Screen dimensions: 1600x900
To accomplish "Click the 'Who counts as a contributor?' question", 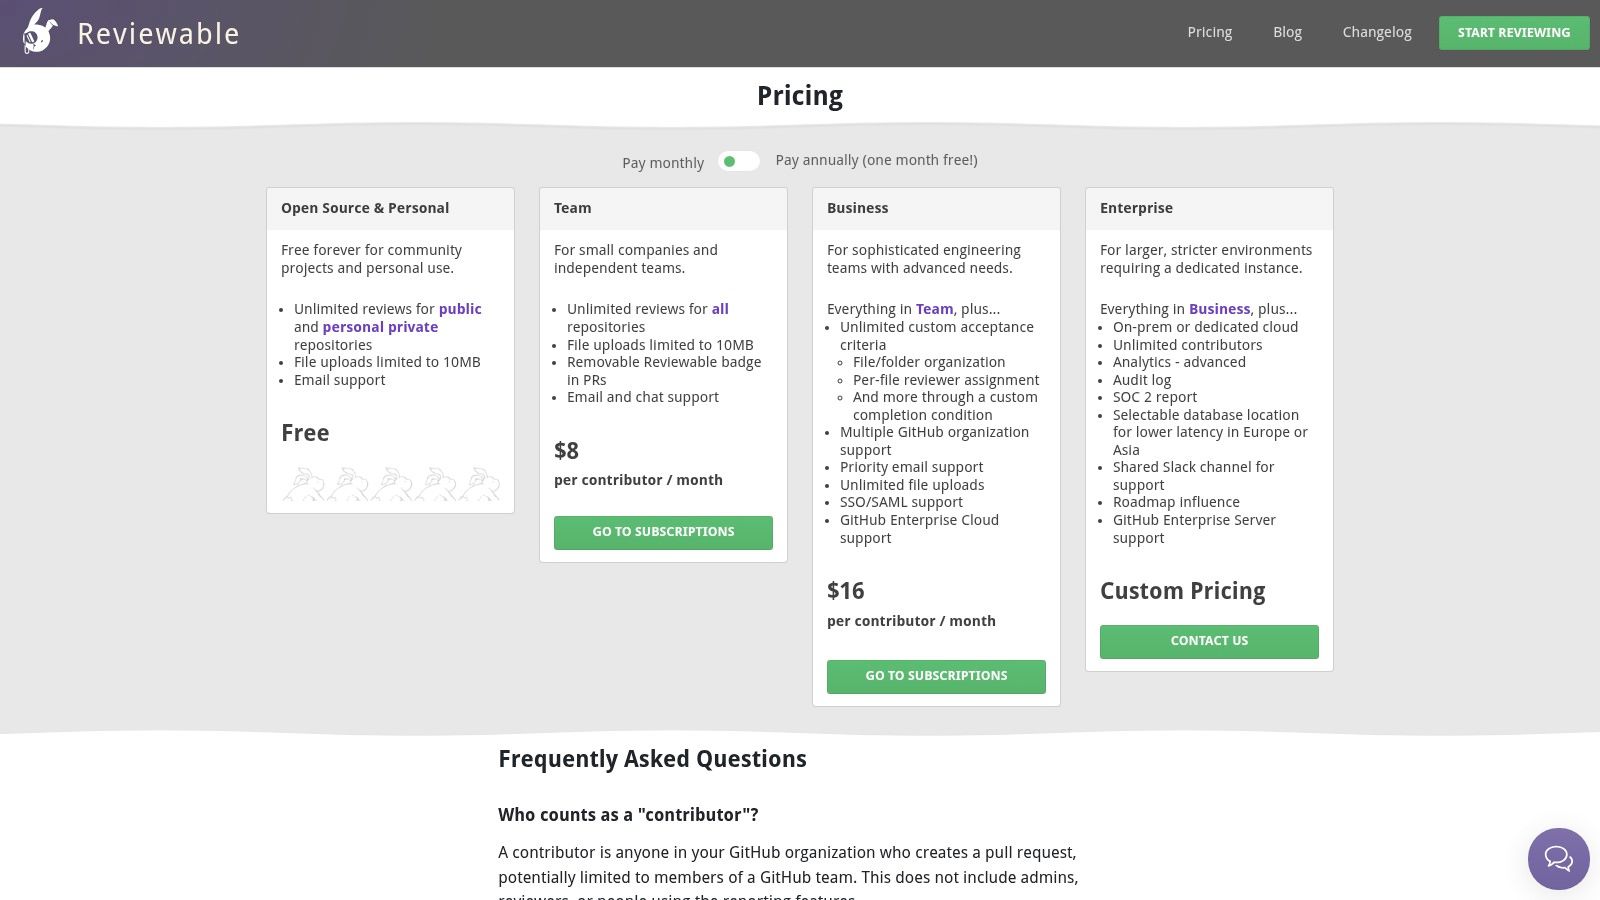I will click(628, 815).
